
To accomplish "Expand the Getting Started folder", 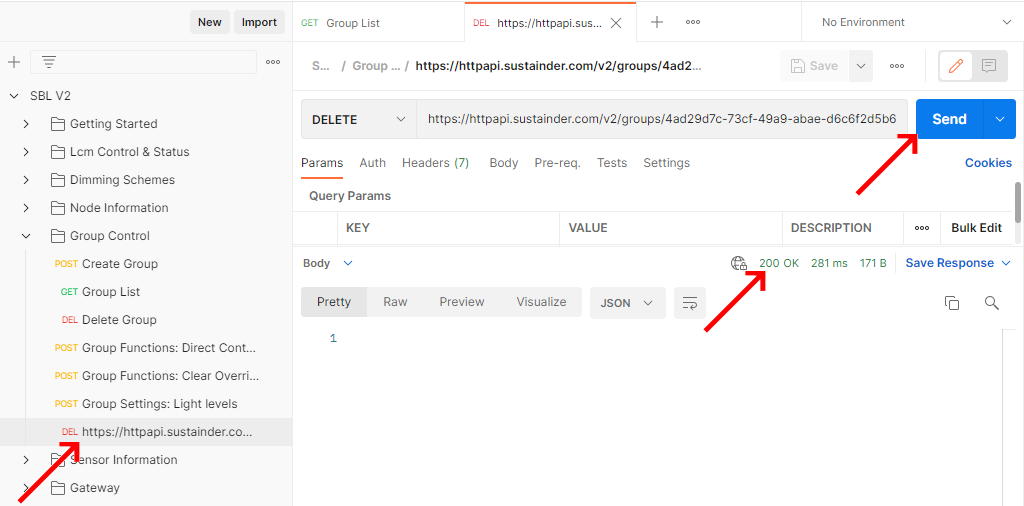I will (26, 124).
